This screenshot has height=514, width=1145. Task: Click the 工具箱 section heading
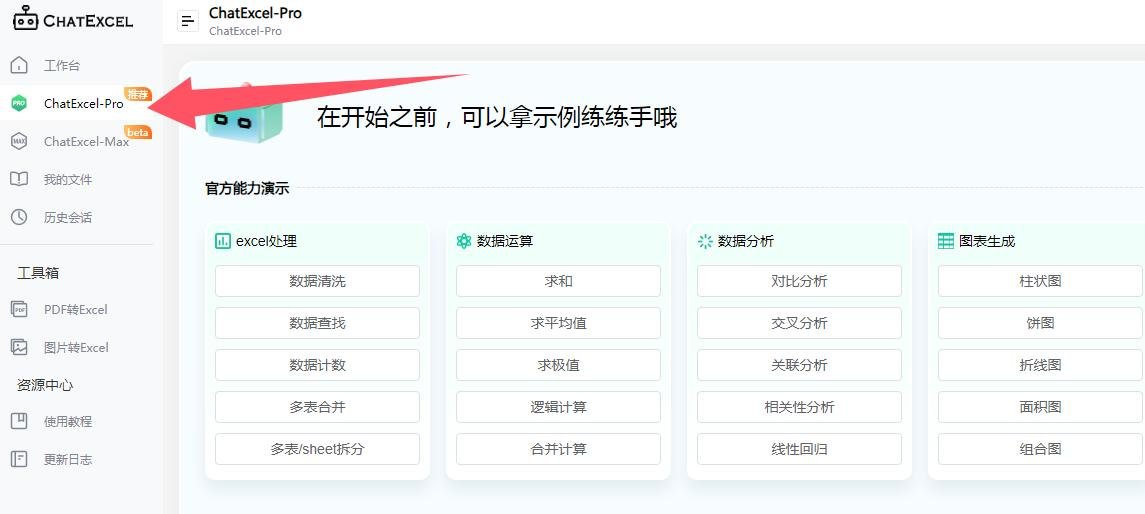38,273
